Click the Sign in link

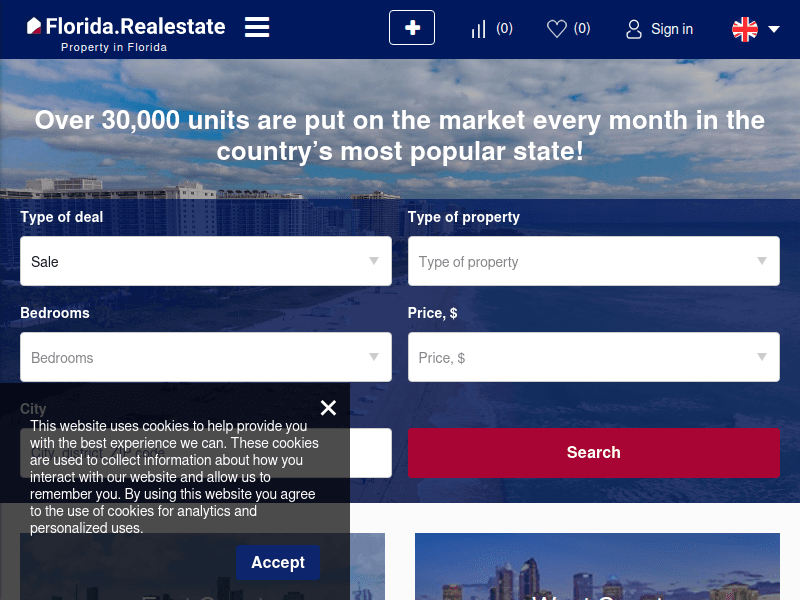671,29
